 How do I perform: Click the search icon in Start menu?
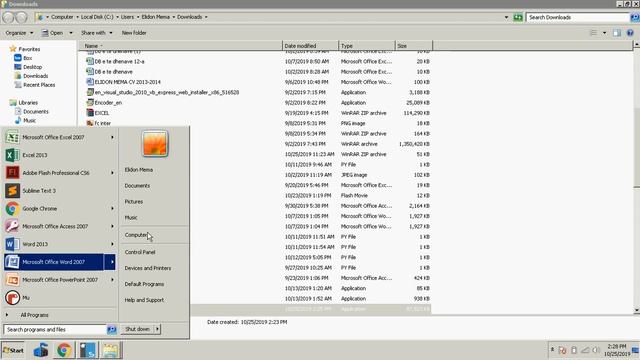click(111, 329)
